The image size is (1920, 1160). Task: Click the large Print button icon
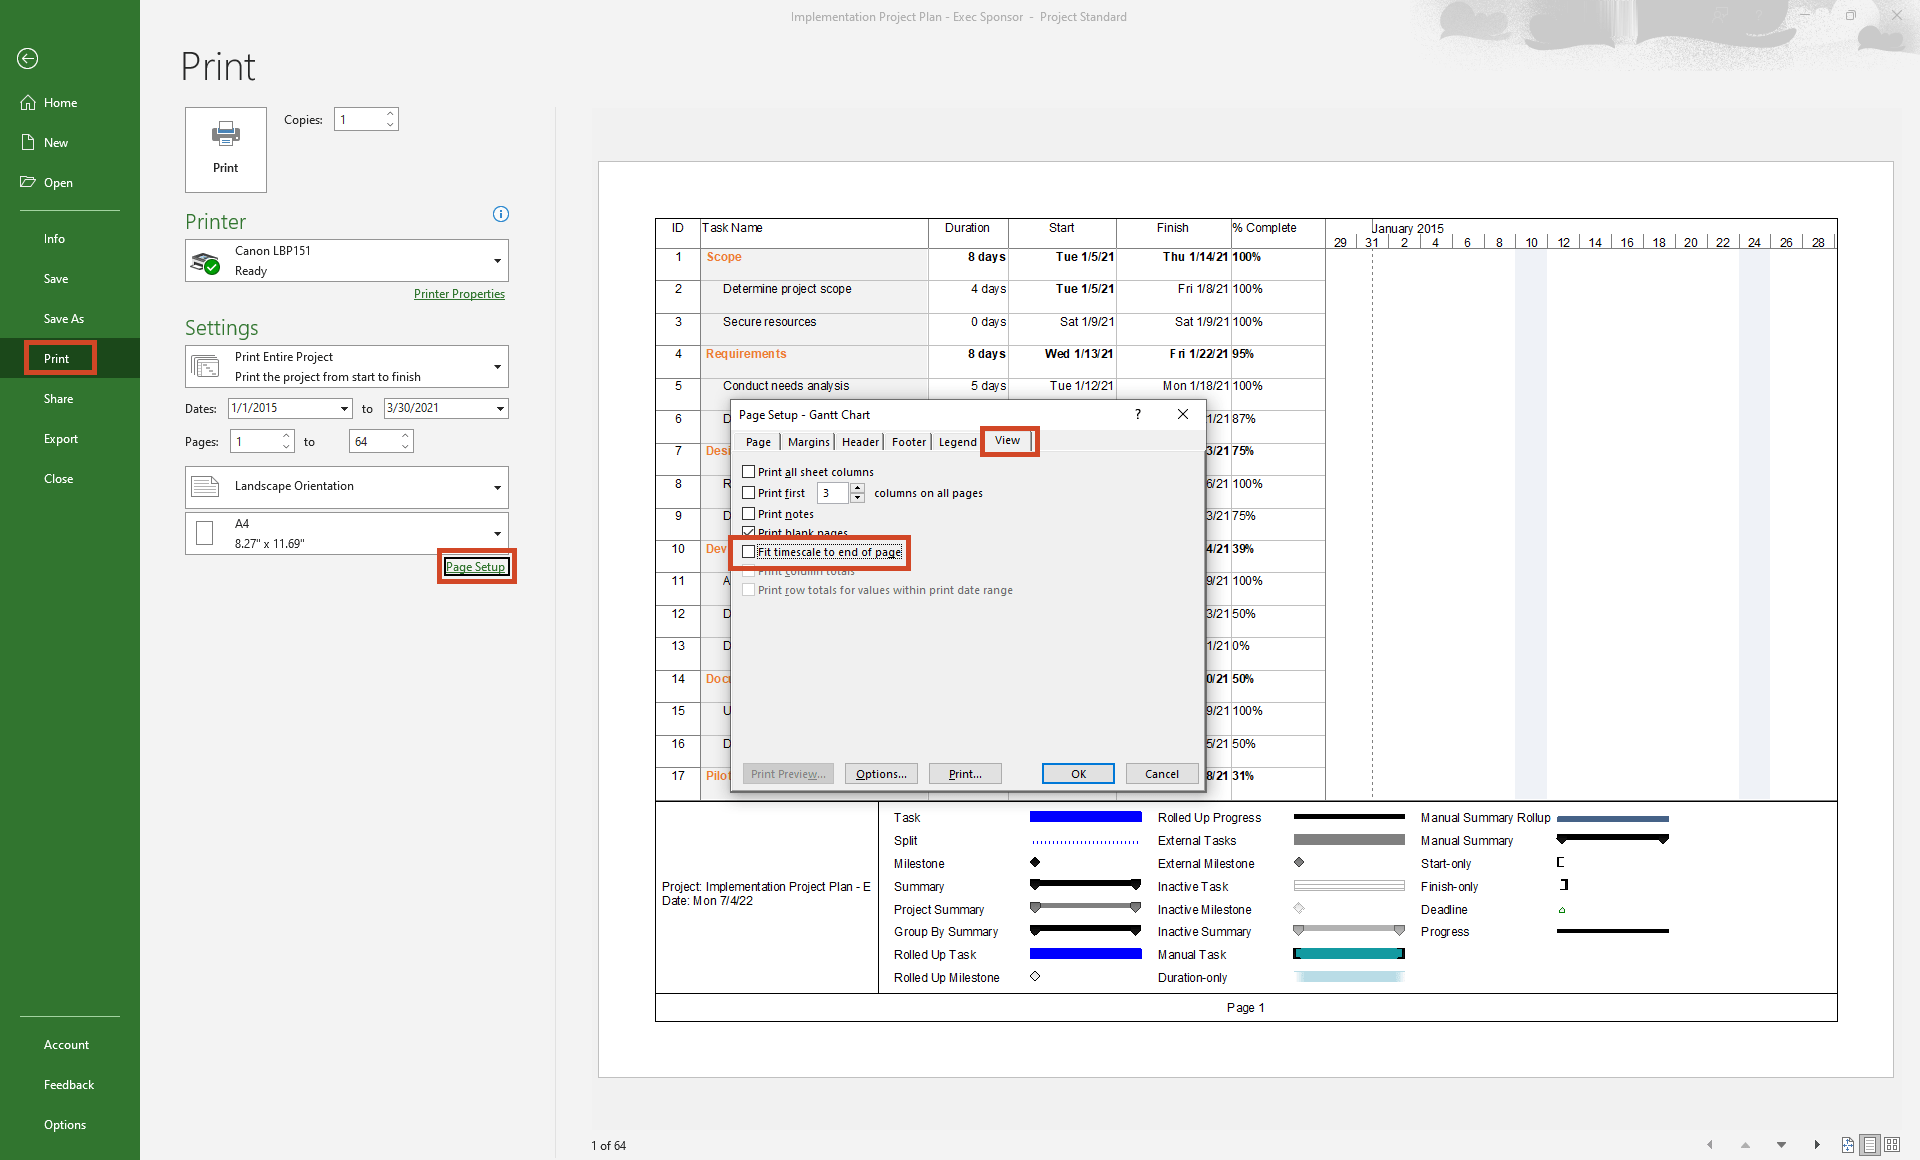[225, 149]
